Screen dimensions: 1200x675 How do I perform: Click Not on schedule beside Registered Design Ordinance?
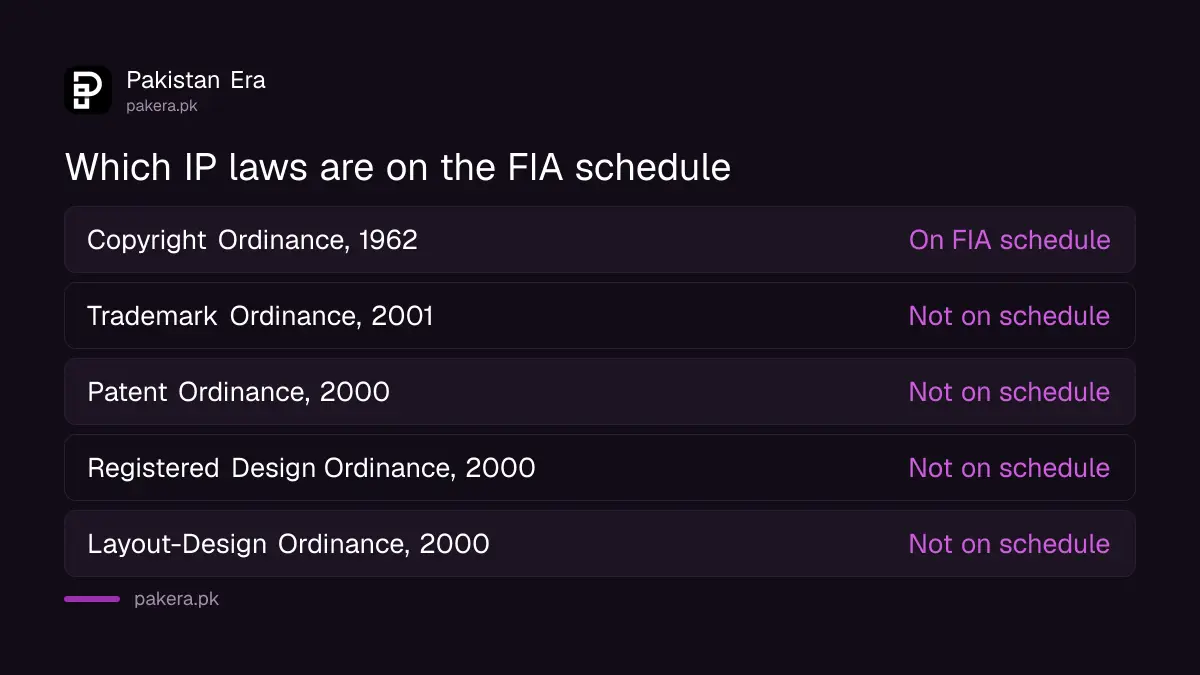pos(1010,468)
